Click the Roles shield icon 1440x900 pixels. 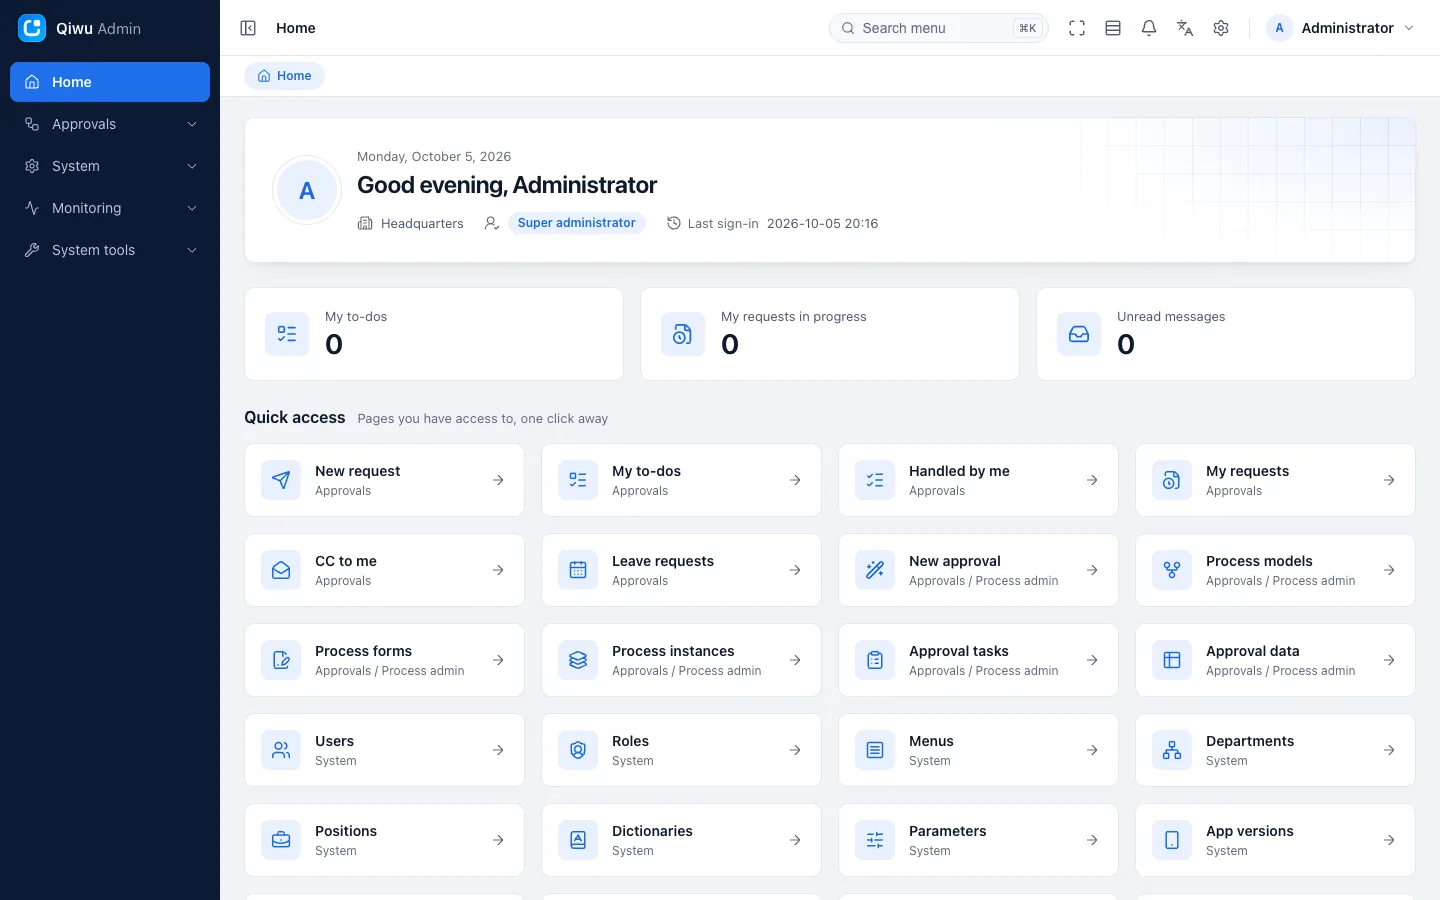click(x=578, y=750)
